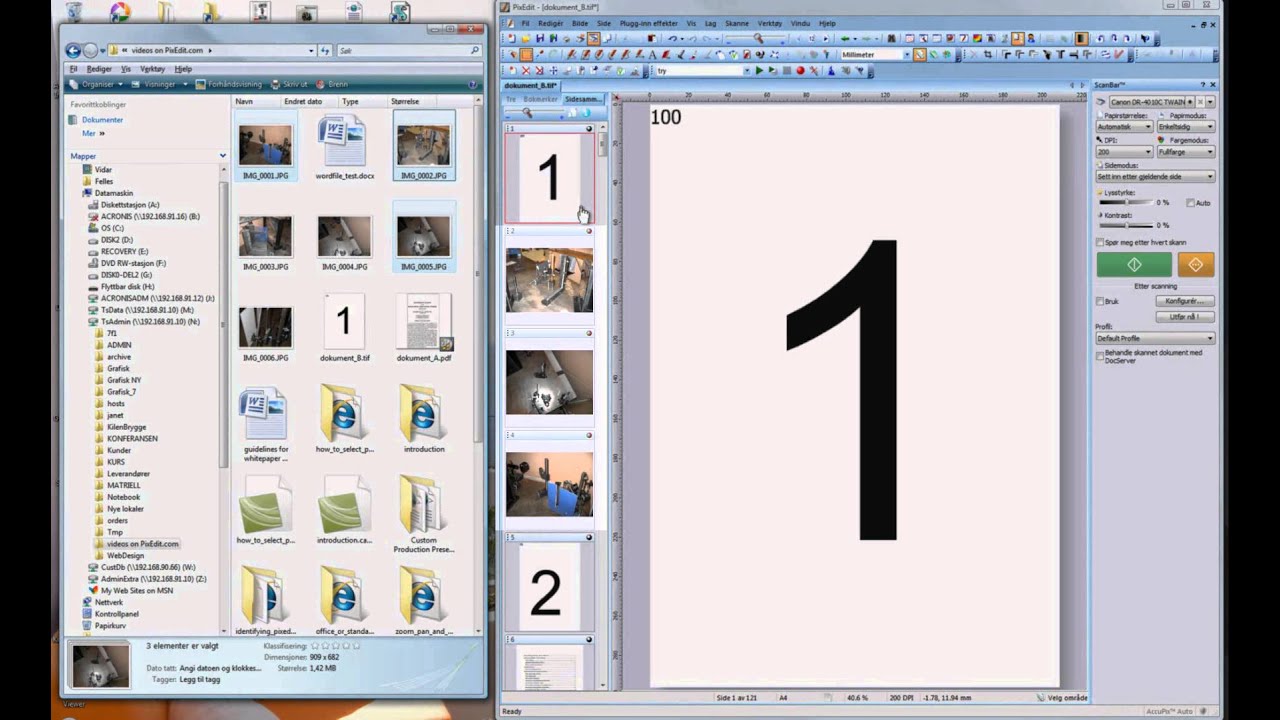This screenshot has width=1280, height=720.
Task: Click the binoculars search icon in PixEdit
Action: pos(891,38)
